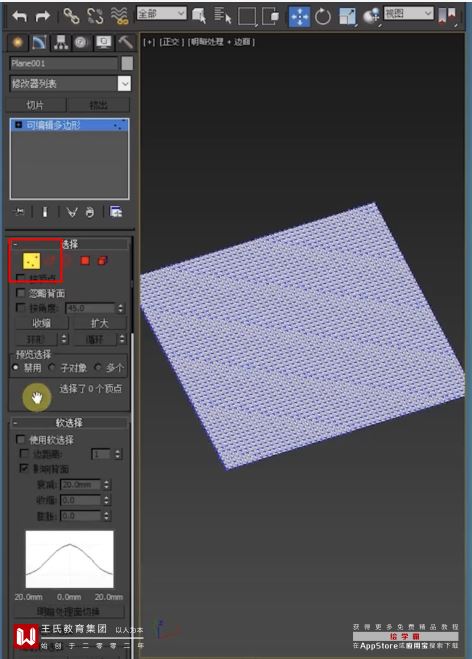472x659 pixels.
Task: Toggle the Show End Result icon
Action: [x=45, y=212]
